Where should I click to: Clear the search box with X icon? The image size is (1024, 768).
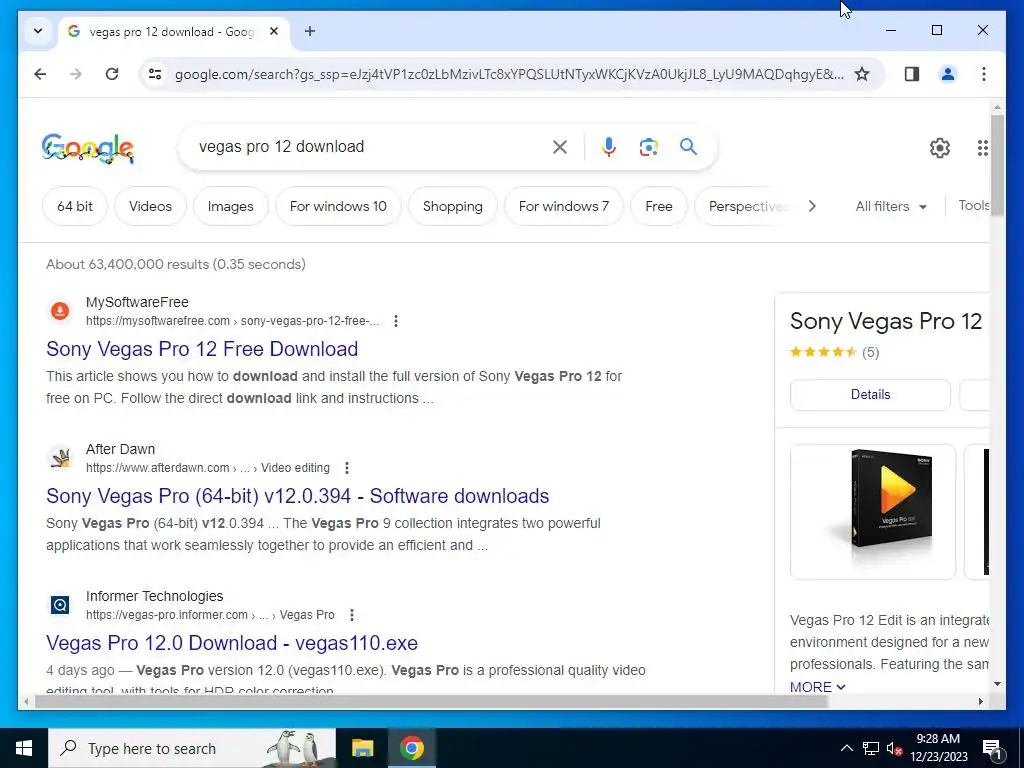(x=560, y=147)
